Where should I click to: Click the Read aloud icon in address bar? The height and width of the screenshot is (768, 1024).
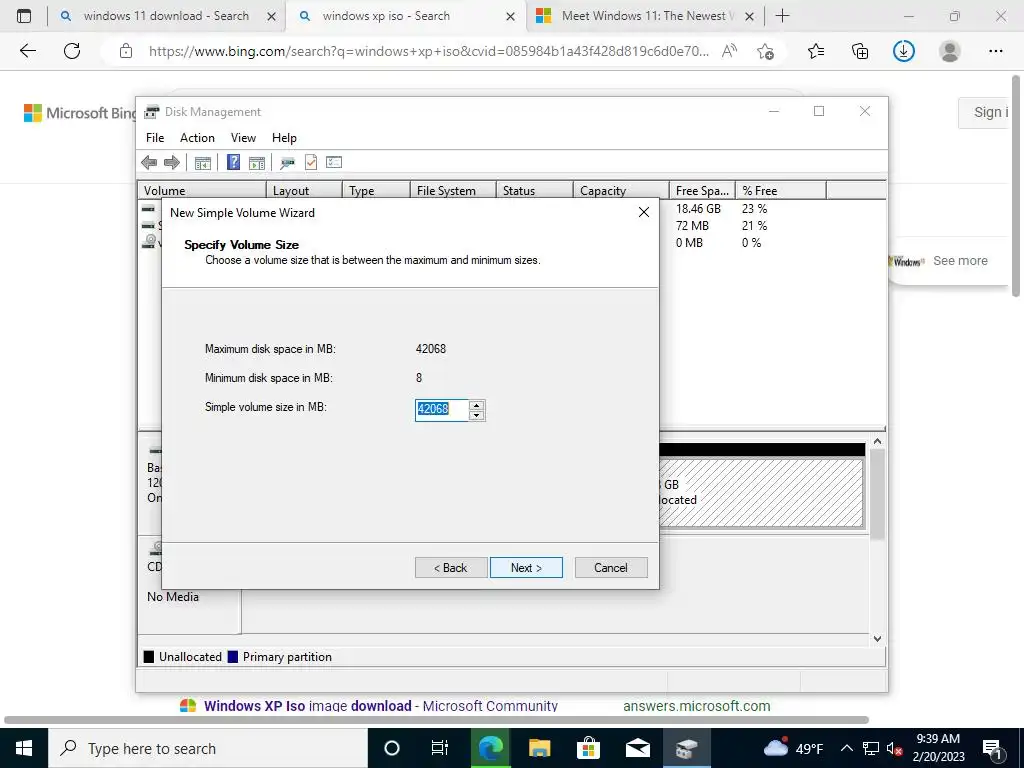click(x=729, y=51)
